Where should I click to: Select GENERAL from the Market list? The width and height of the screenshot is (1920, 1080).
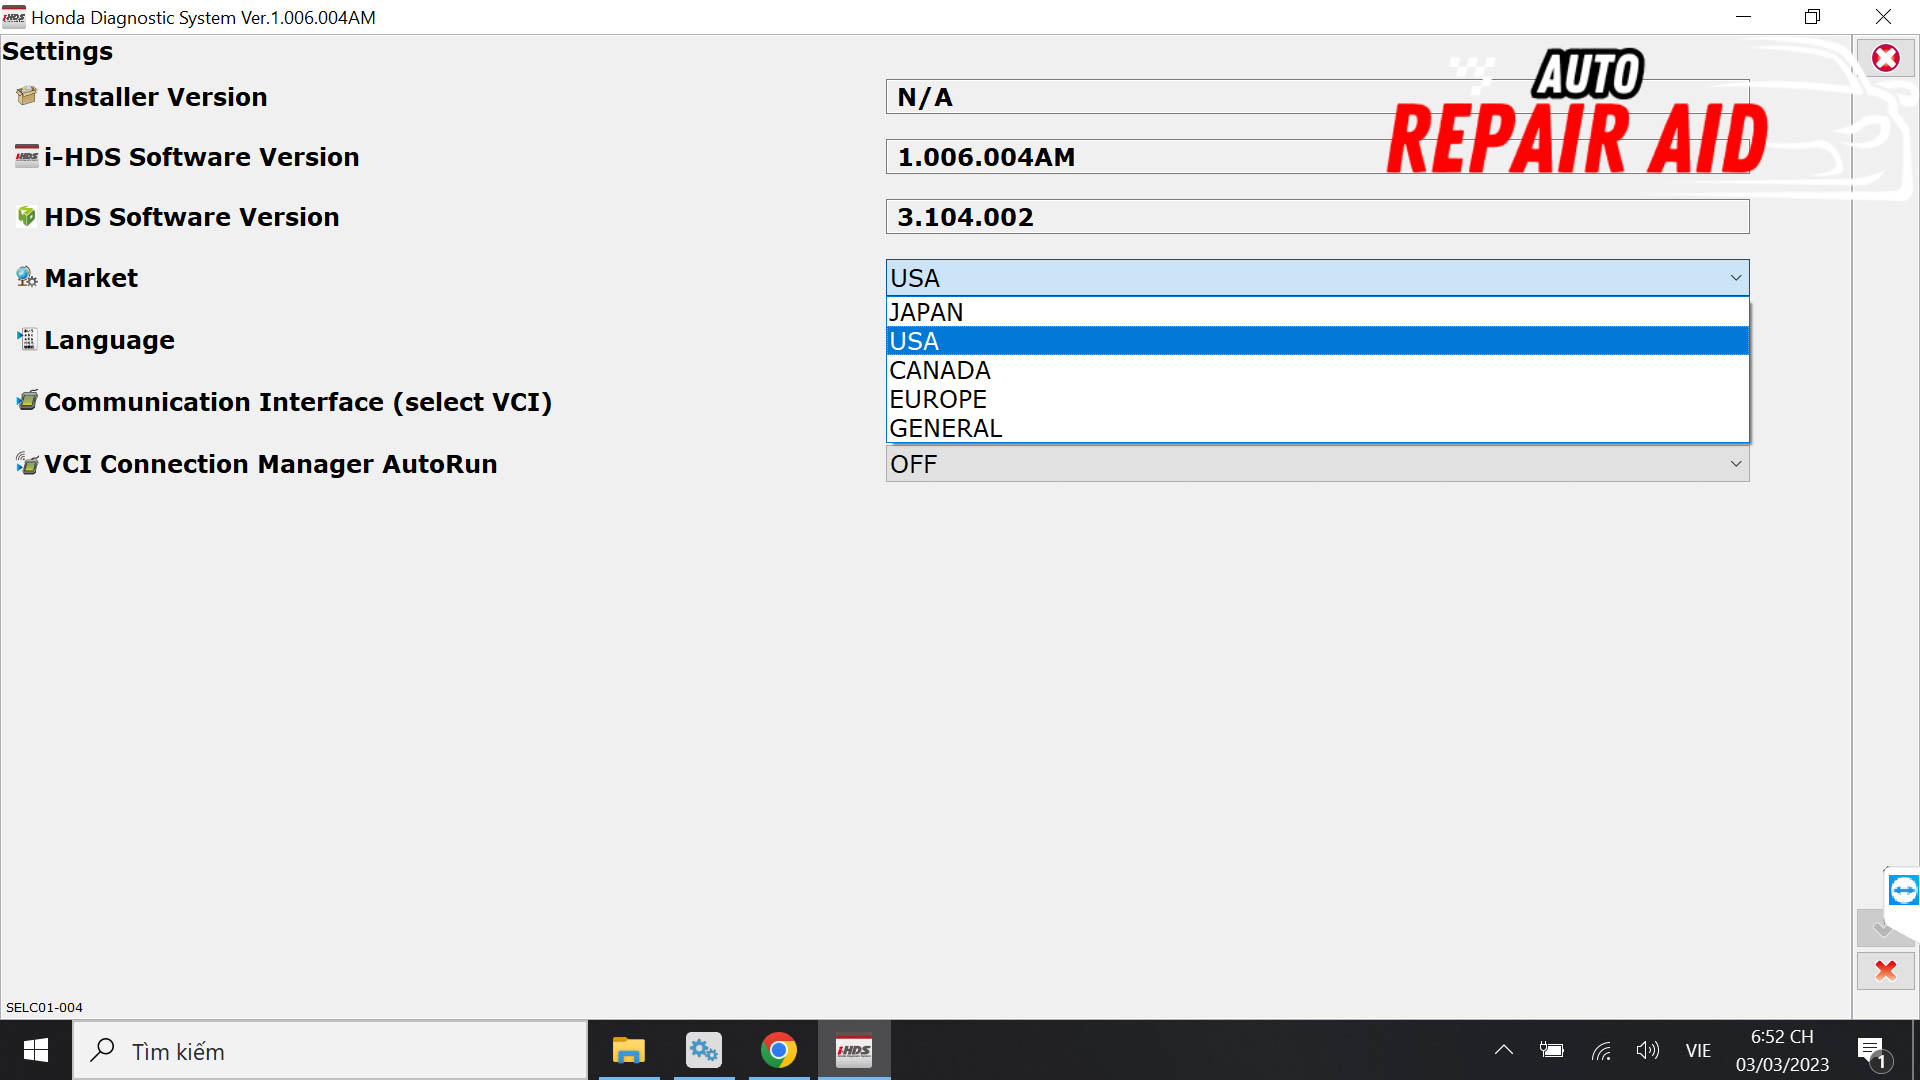pos(944,427)
